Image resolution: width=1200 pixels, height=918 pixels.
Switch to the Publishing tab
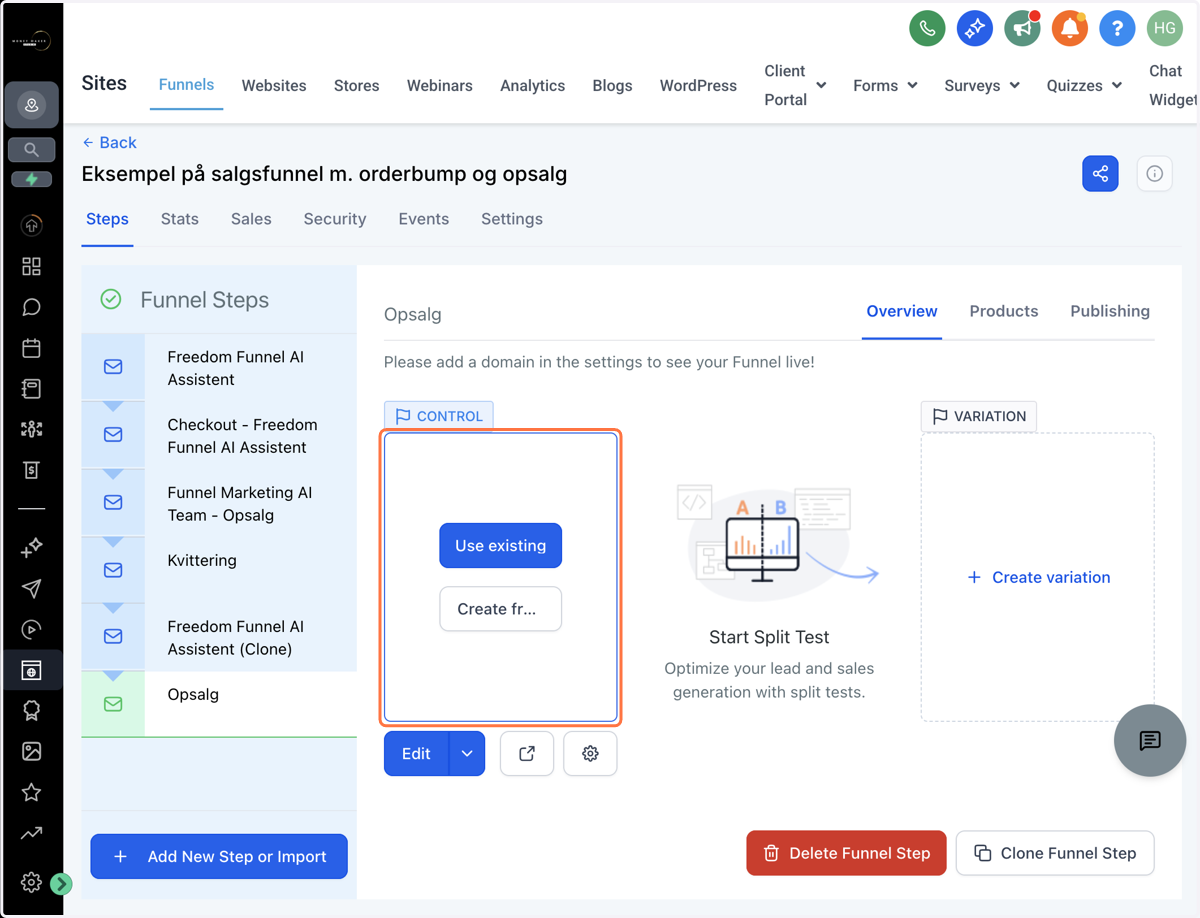point(1110,311)
